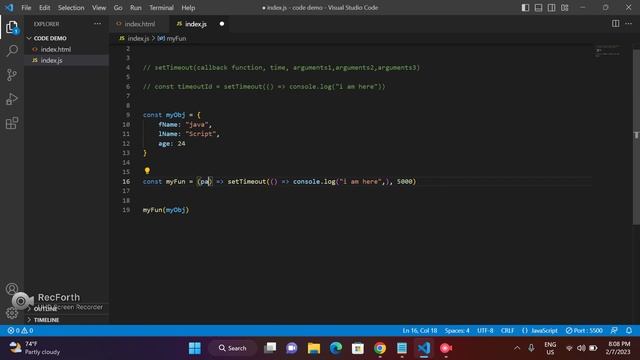640x360 pixels.
Task: Open the Run menu
Action: coord(136,7)
